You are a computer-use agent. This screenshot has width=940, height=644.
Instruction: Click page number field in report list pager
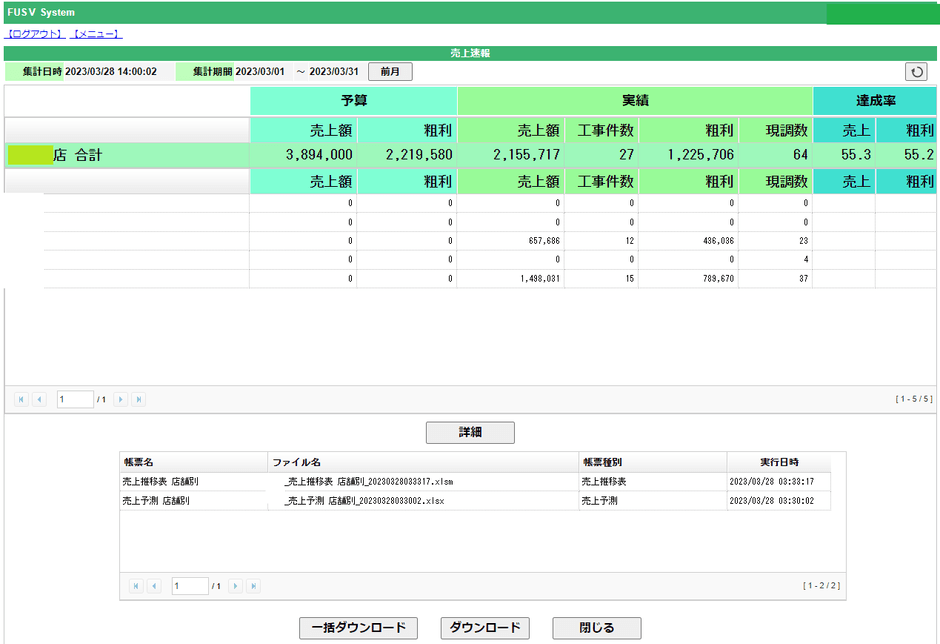(x=190, y=586)
